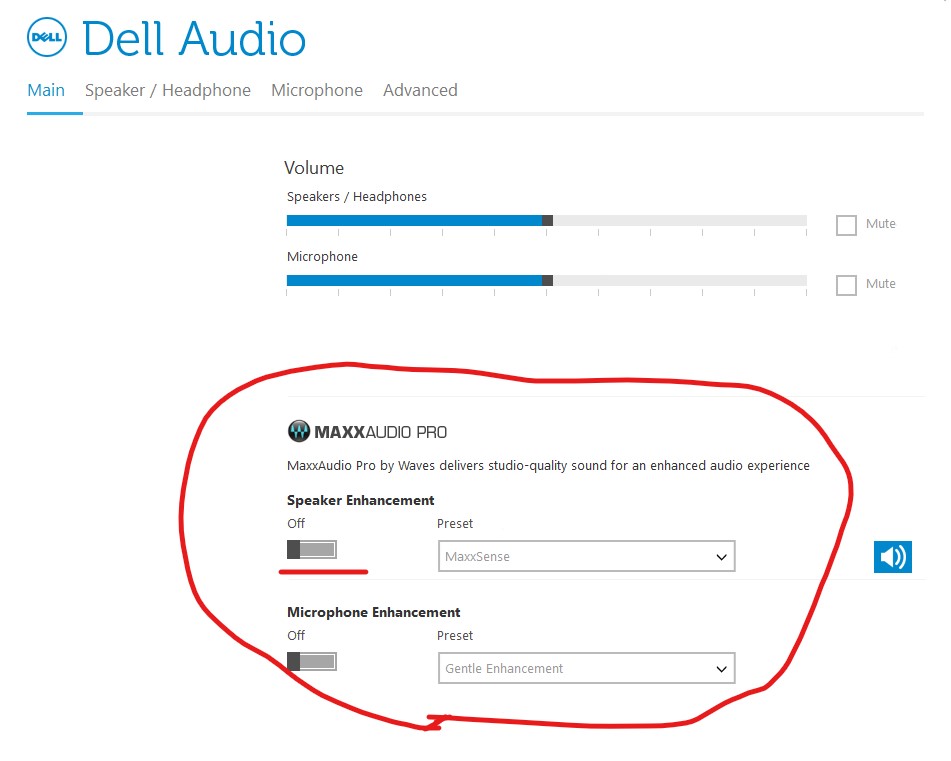951x761 pixels.
Task: Click the MaxxAudio Pro logo icon
Action: click(x=298, y=431)
